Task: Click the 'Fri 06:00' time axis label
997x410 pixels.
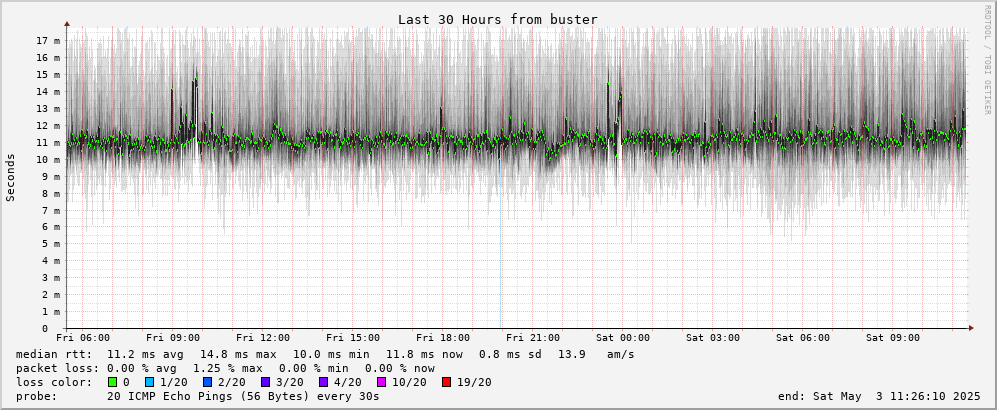Action: 83,338
